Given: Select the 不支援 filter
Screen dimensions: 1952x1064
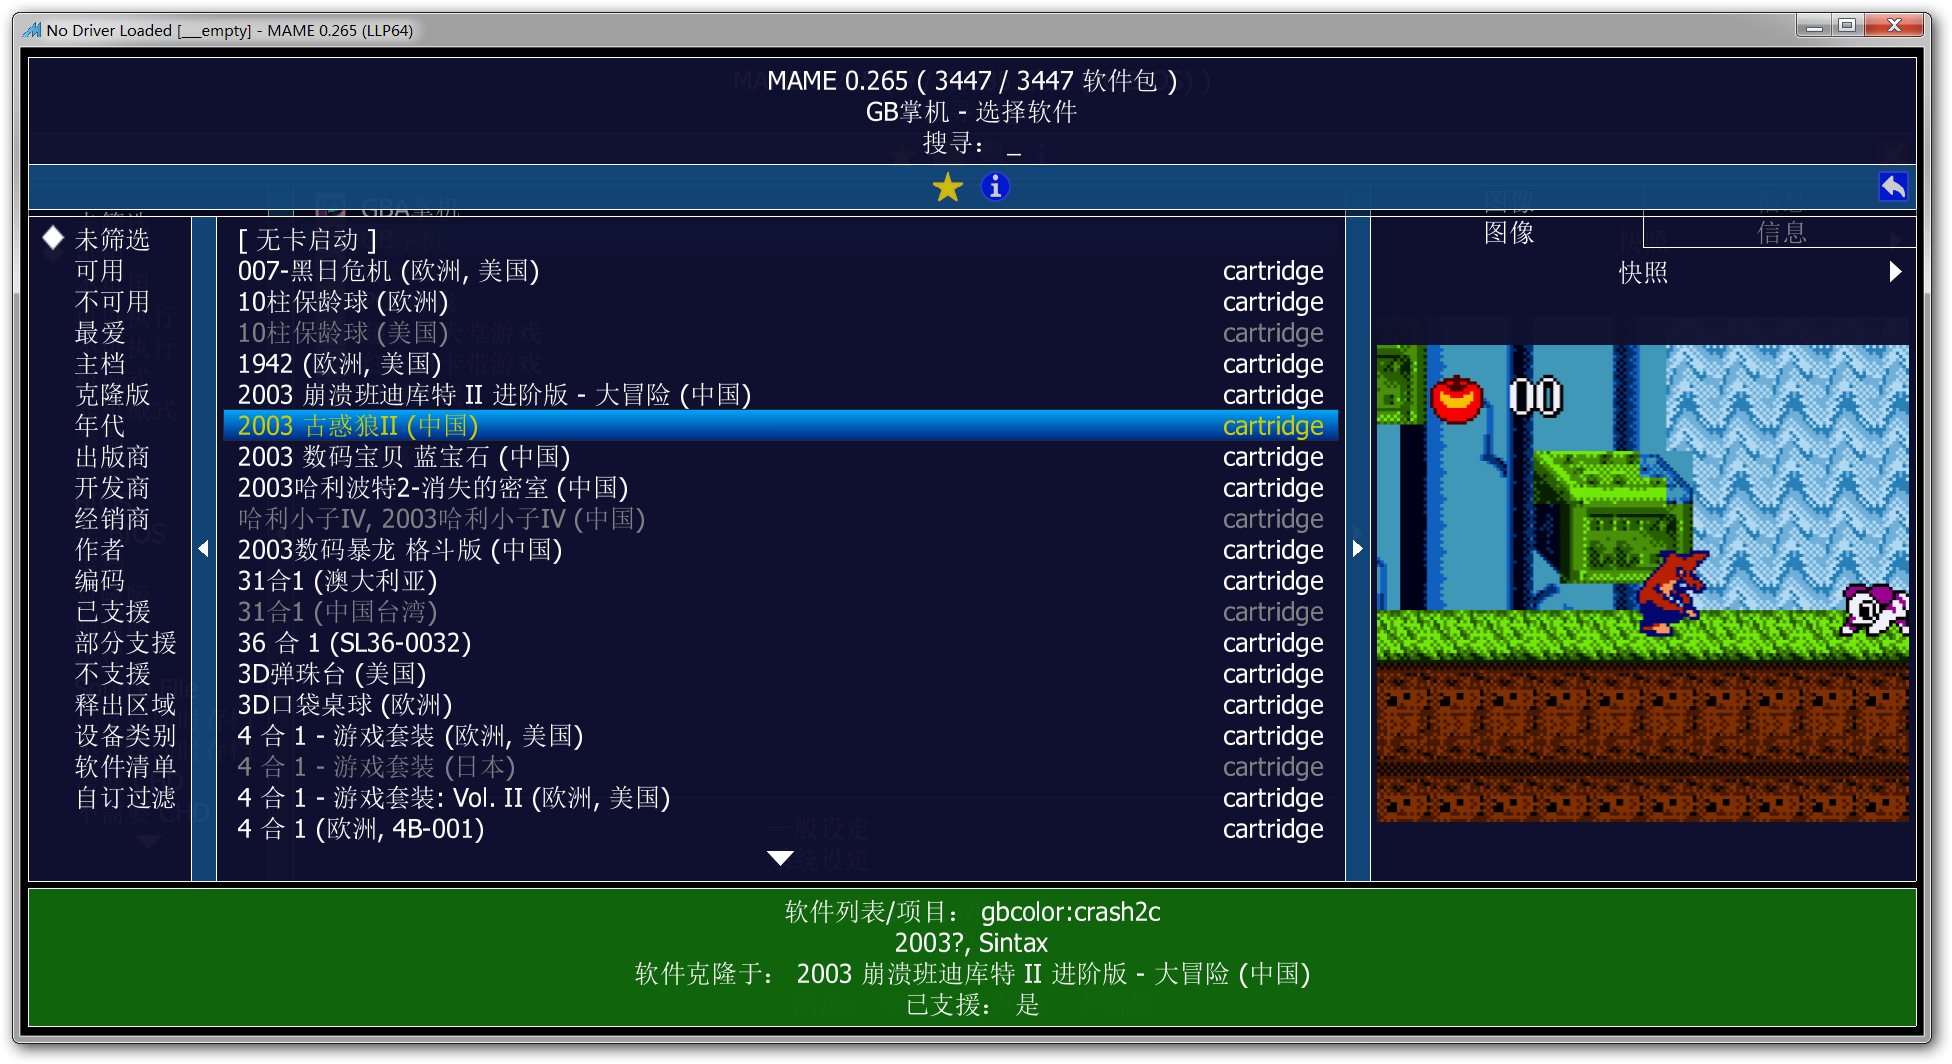Looking at the screenshot, I should pyautogui.click(x=112, y=674).
